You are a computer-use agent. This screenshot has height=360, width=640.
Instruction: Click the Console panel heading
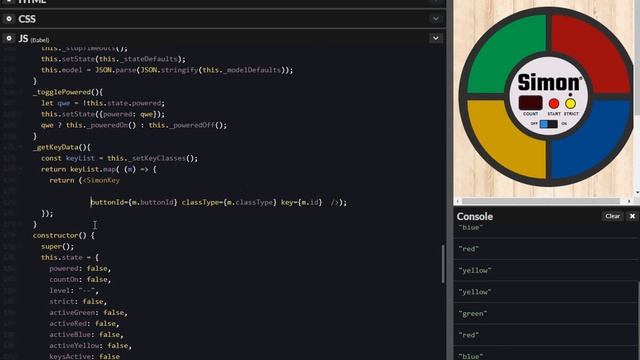pyautogui.click(x=475, y=216)
